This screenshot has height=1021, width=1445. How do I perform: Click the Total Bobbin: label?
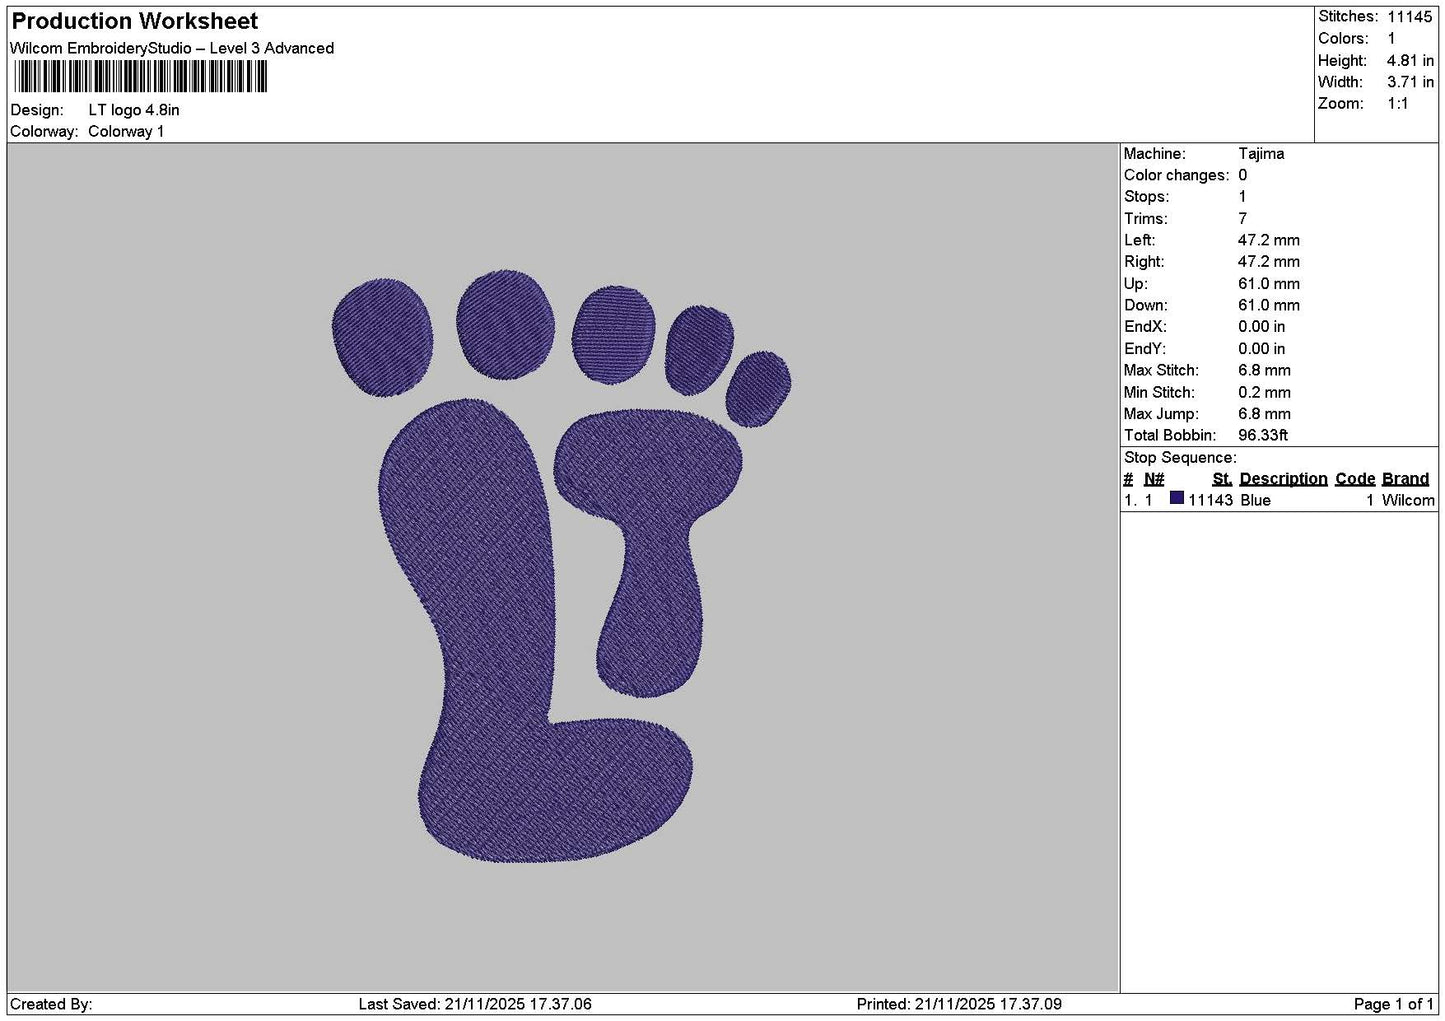click(1170, 435)
